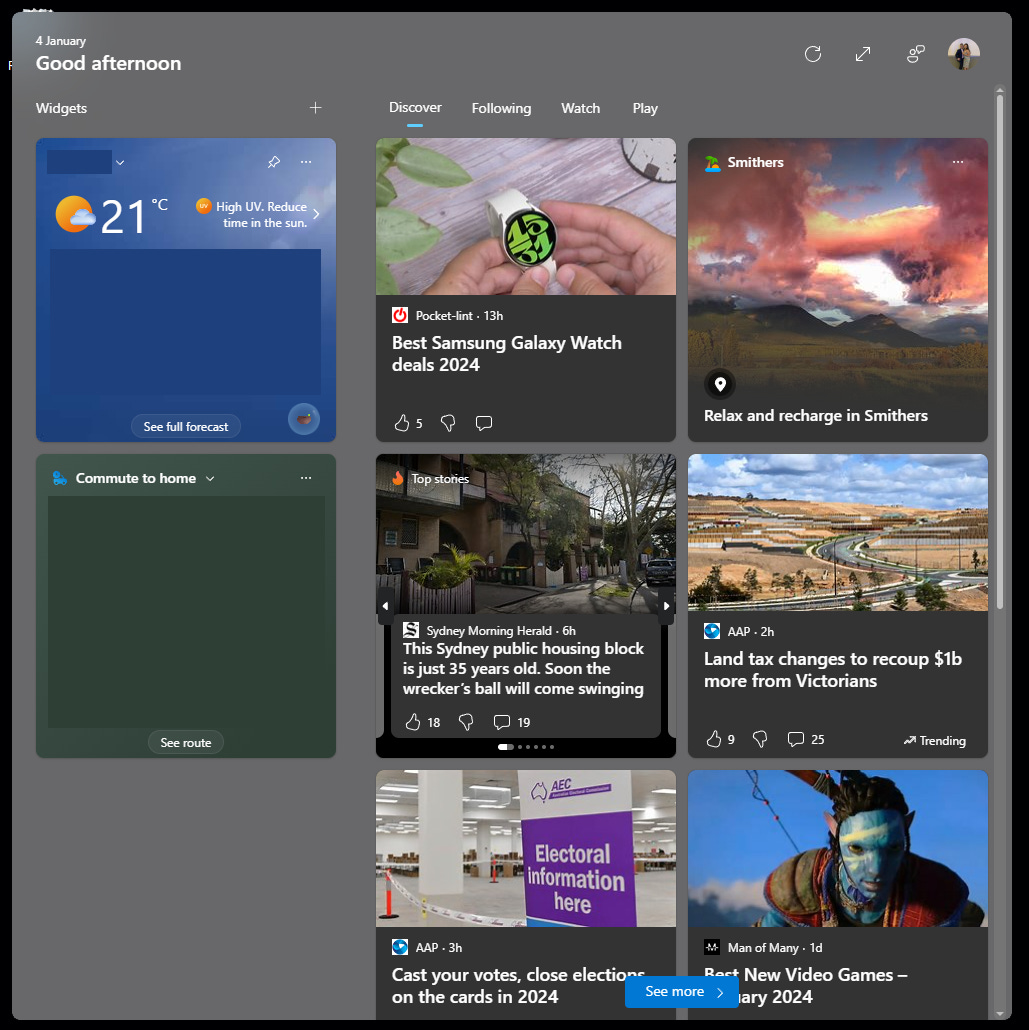
Task: Click the commute car icon
Action: coord(60,478)
